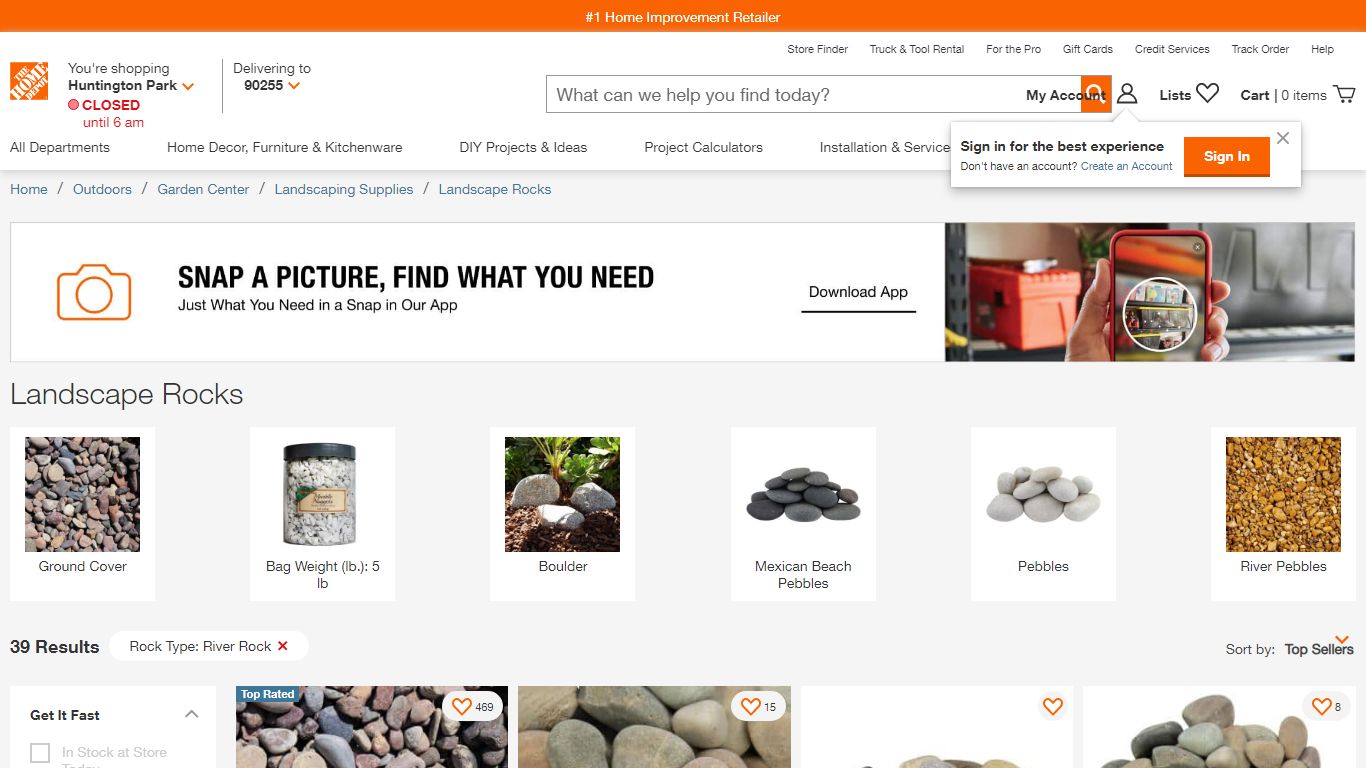Go to Landscaping Supplies breadcrumb
The height and width of the screenshot is (768, 1366).
tap(344, 189)
